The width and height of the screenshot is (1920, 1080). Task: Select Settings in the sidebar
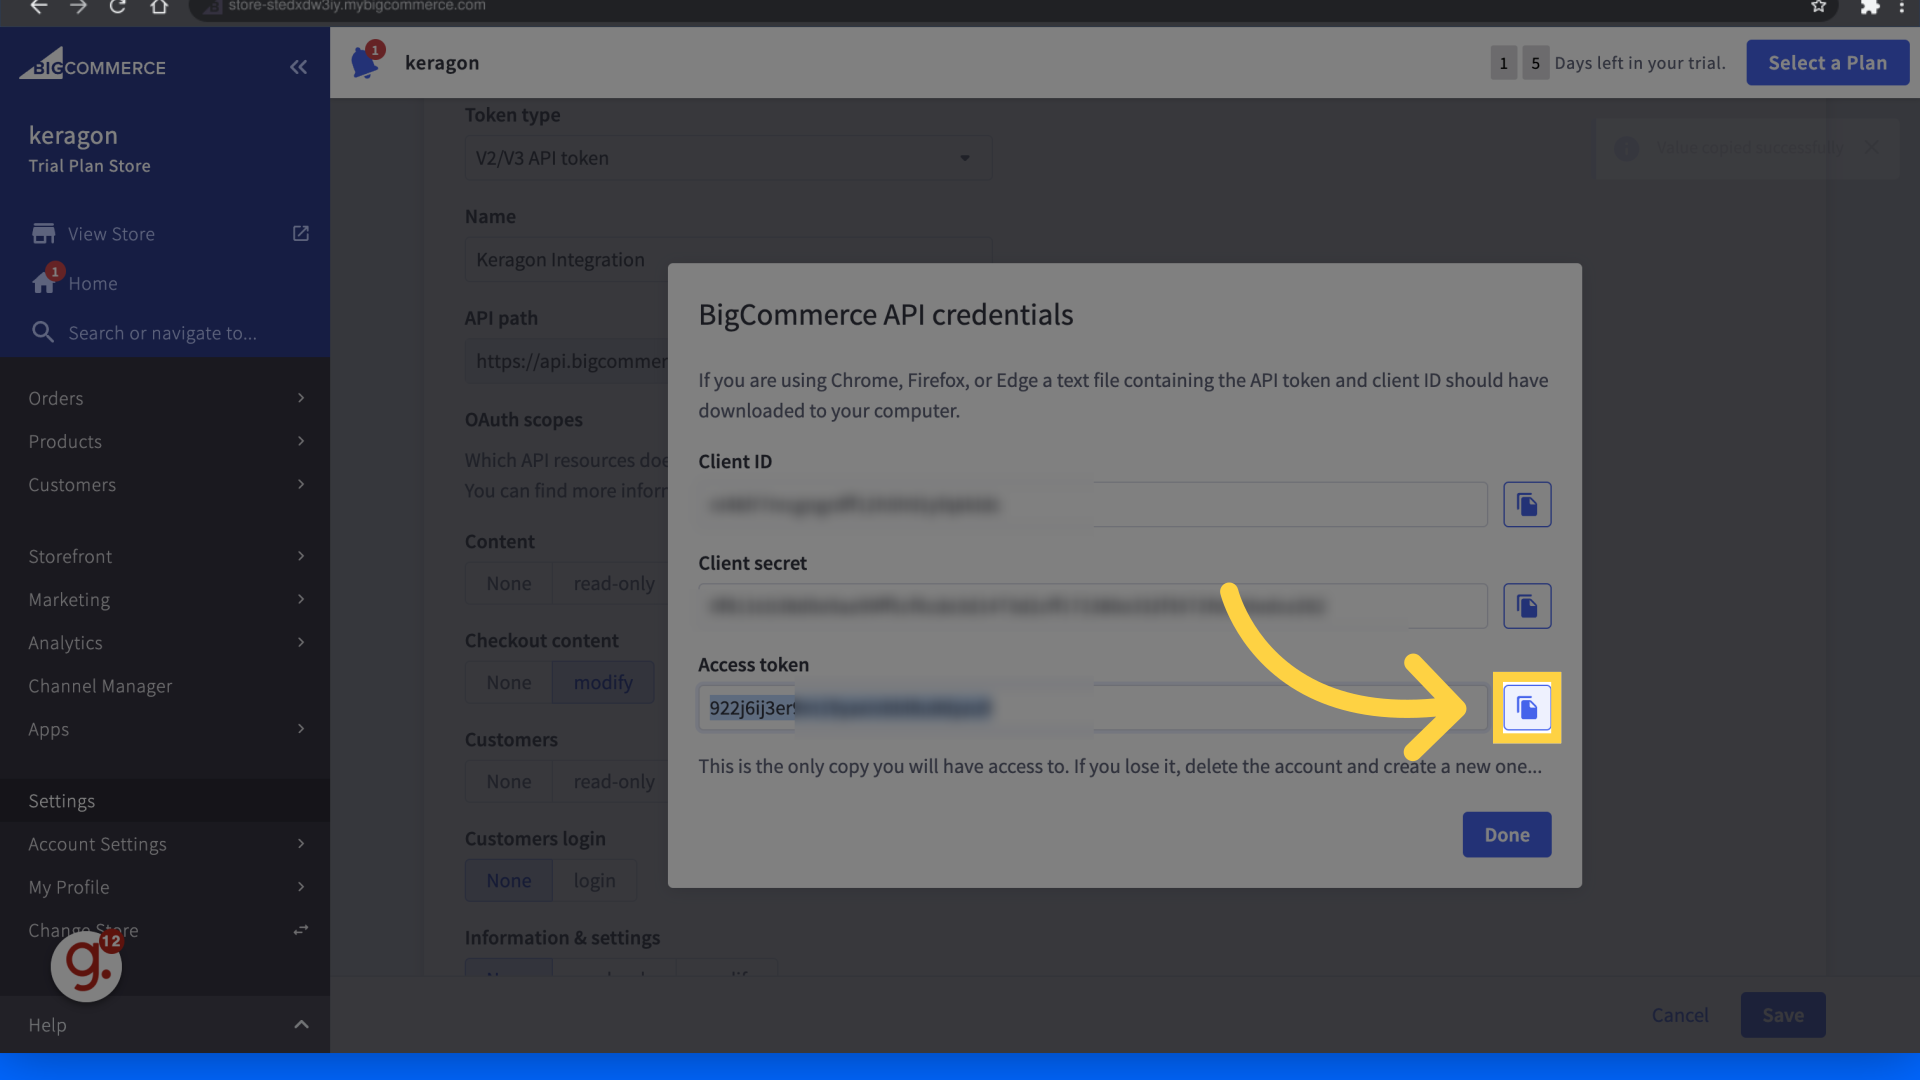click(61, 800)
